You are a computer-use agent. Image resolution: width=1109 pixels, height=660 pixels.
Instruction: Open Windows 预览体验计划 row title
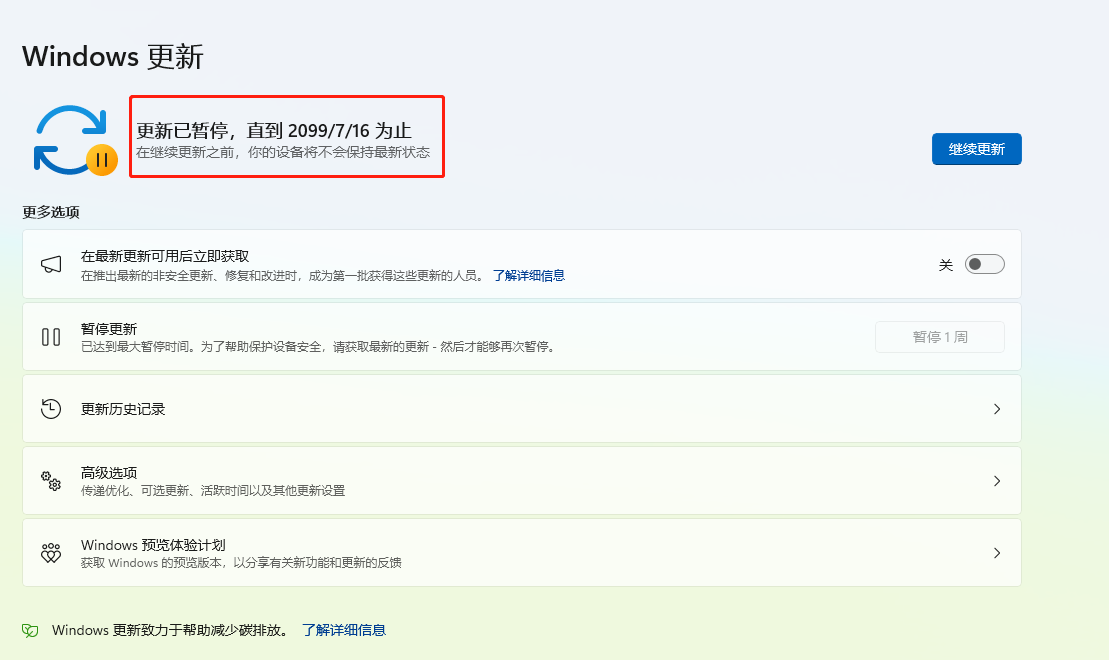[x=153, y=545]
